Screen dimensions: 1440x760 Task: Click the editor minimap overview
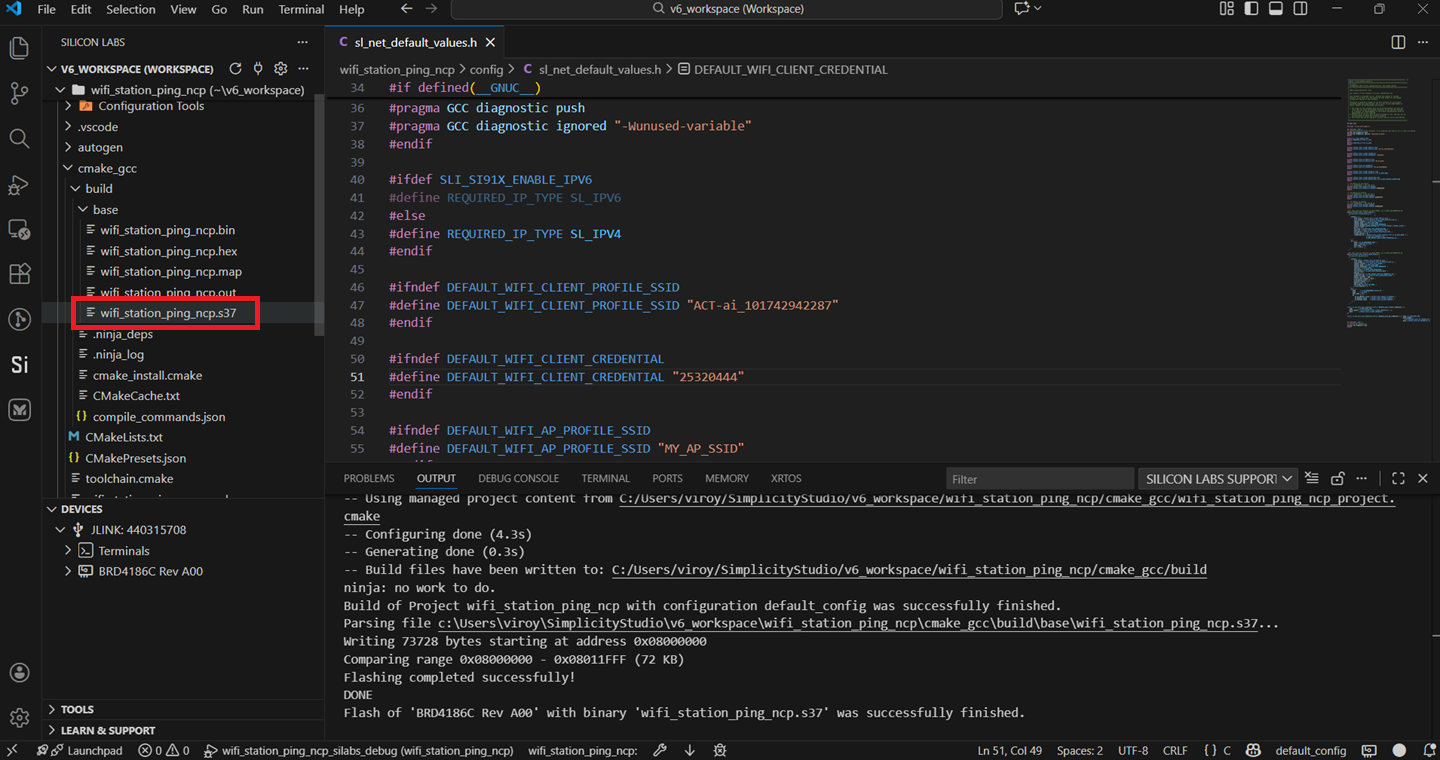point(1378,200)
